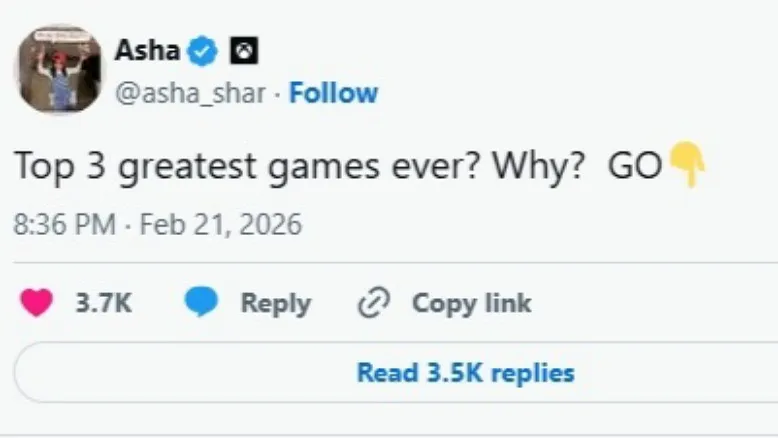Click the Feb 21, 2026 date text
The image size is (778, 438).
tap(220, 224)
